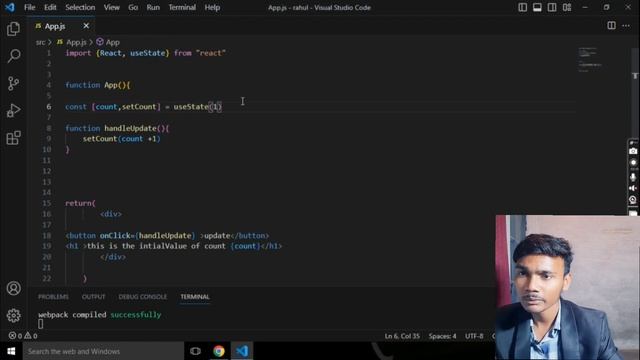Open the File menu
The image size is (640, 360).
29,7
